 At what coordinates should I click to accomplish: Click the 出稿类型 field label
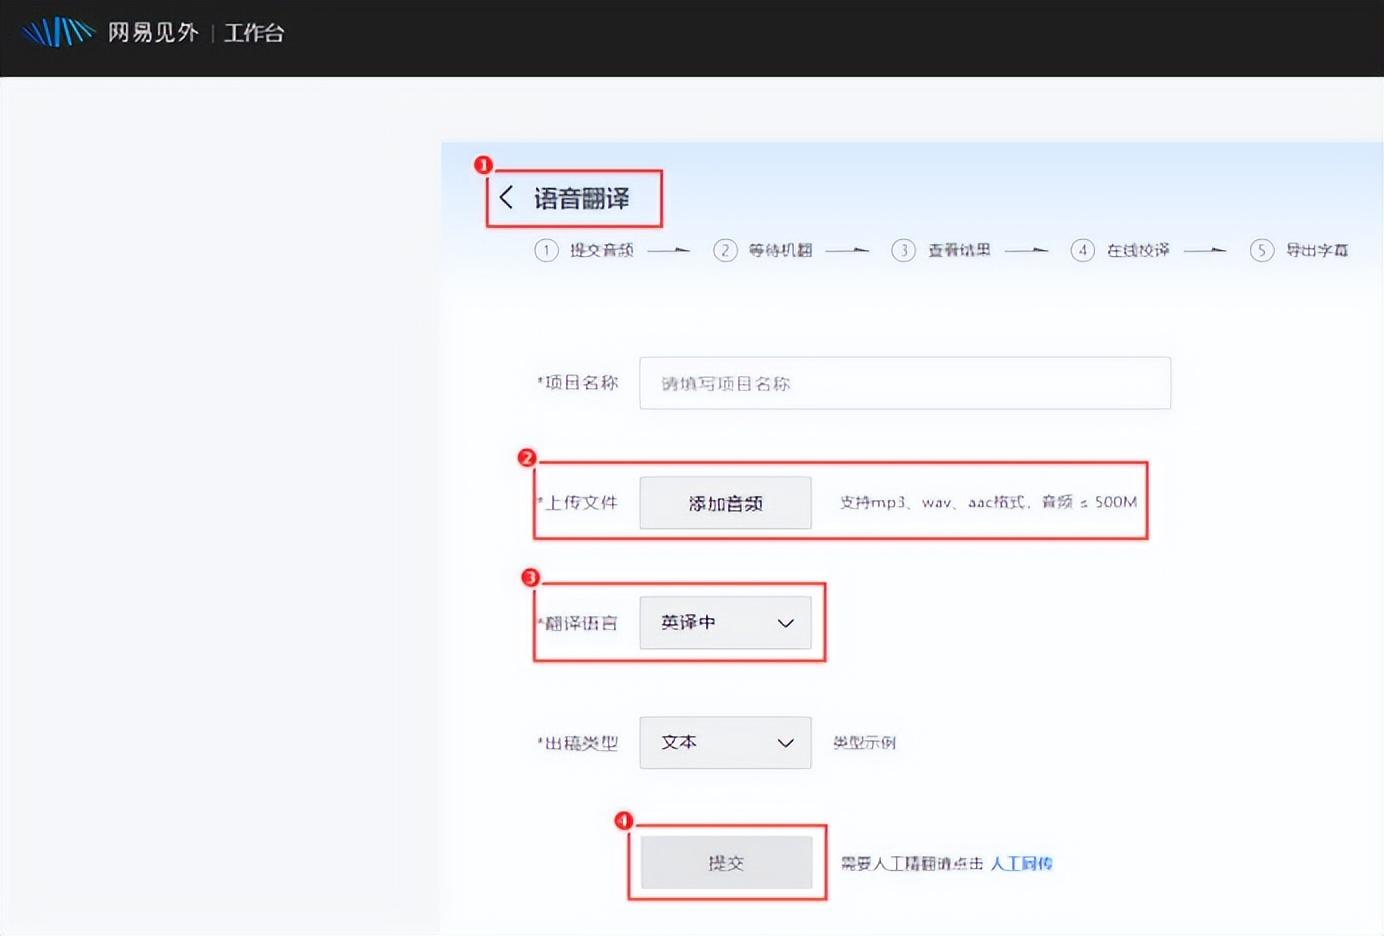click(578, 743)
